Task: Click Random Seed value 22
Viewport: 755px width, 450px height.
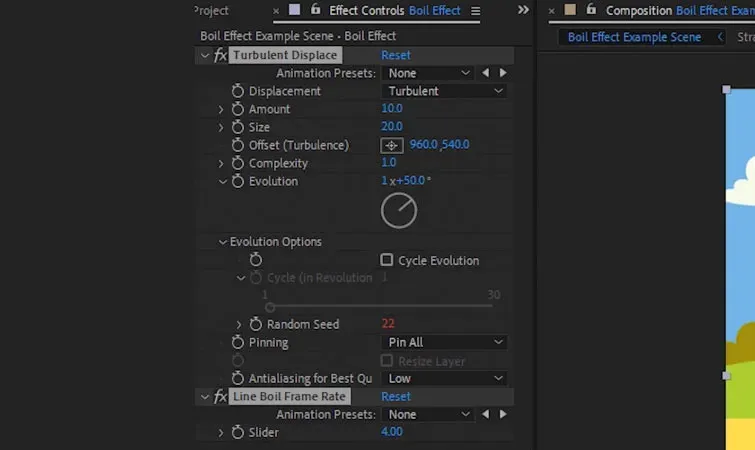Action: point(388,323)
